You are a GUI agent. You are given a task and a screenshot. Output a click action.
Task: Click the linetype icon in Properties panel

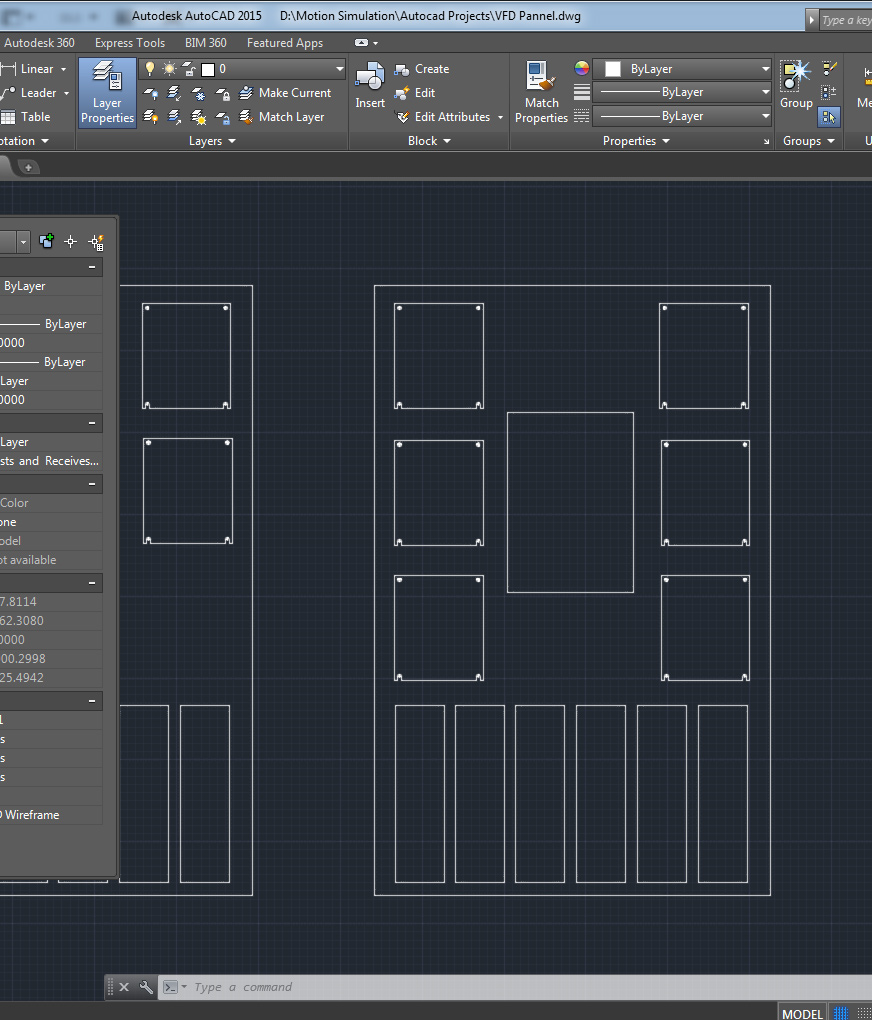tap(582, 116)
